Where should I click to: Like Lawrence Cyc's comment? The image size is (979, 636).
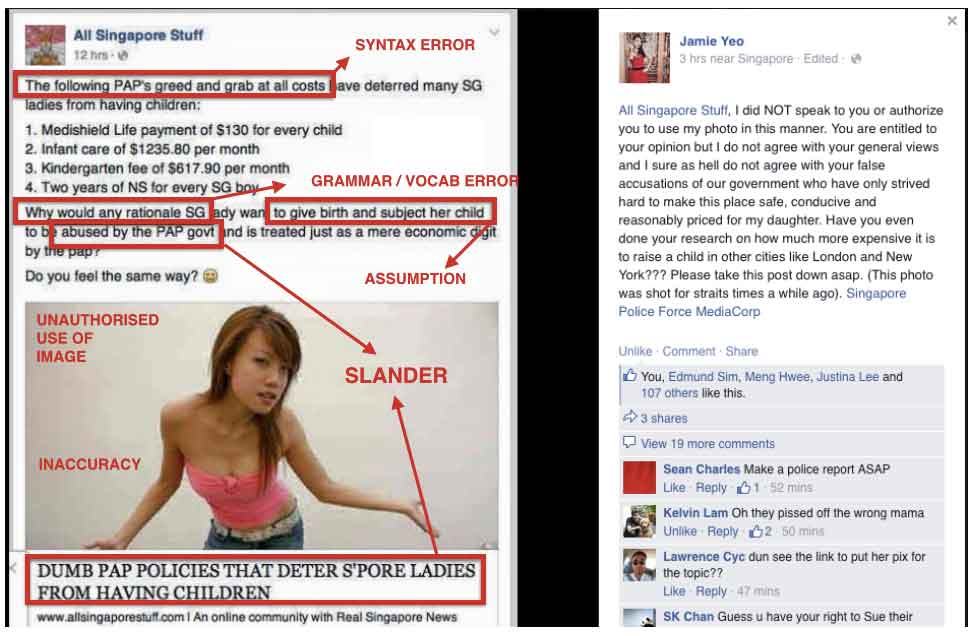point(674,591)
